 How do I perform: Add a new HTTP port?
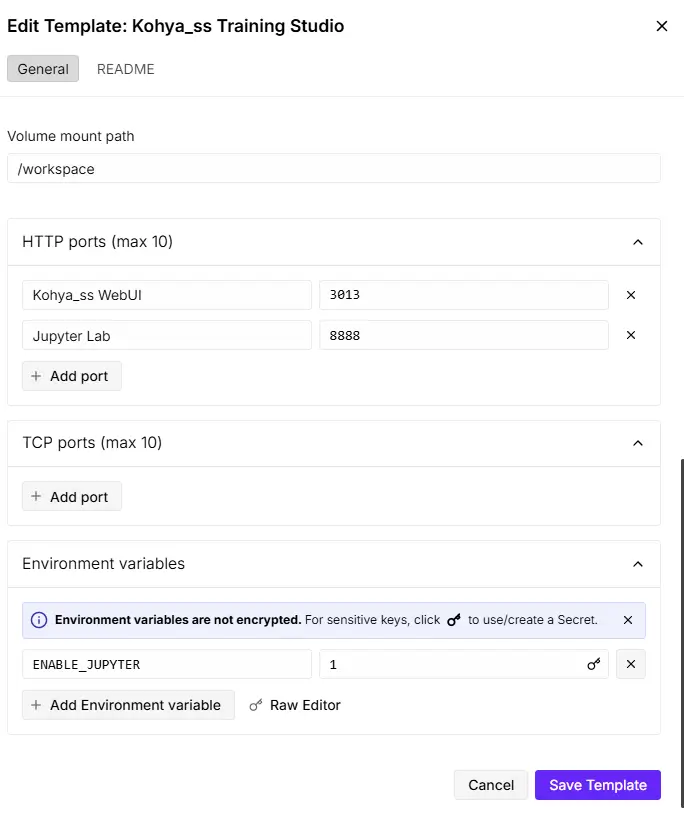click(71, 376)
